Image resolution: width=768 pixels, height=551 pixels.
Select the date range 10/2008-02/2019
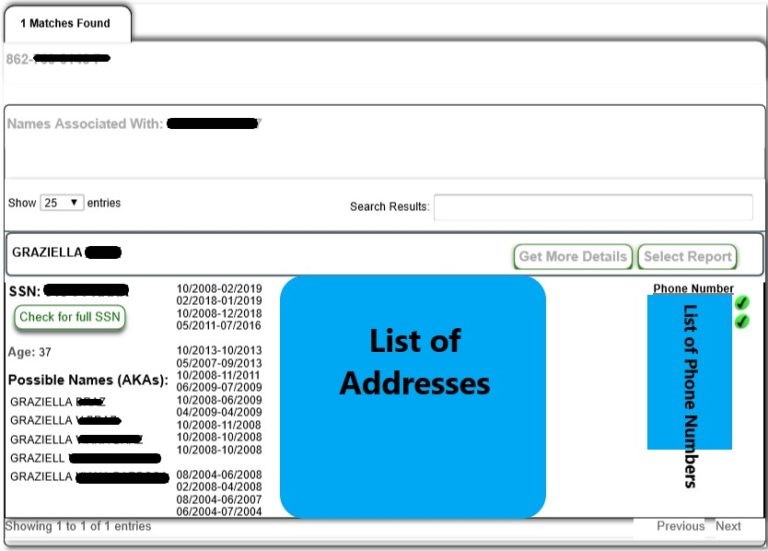tap(219, 288)
